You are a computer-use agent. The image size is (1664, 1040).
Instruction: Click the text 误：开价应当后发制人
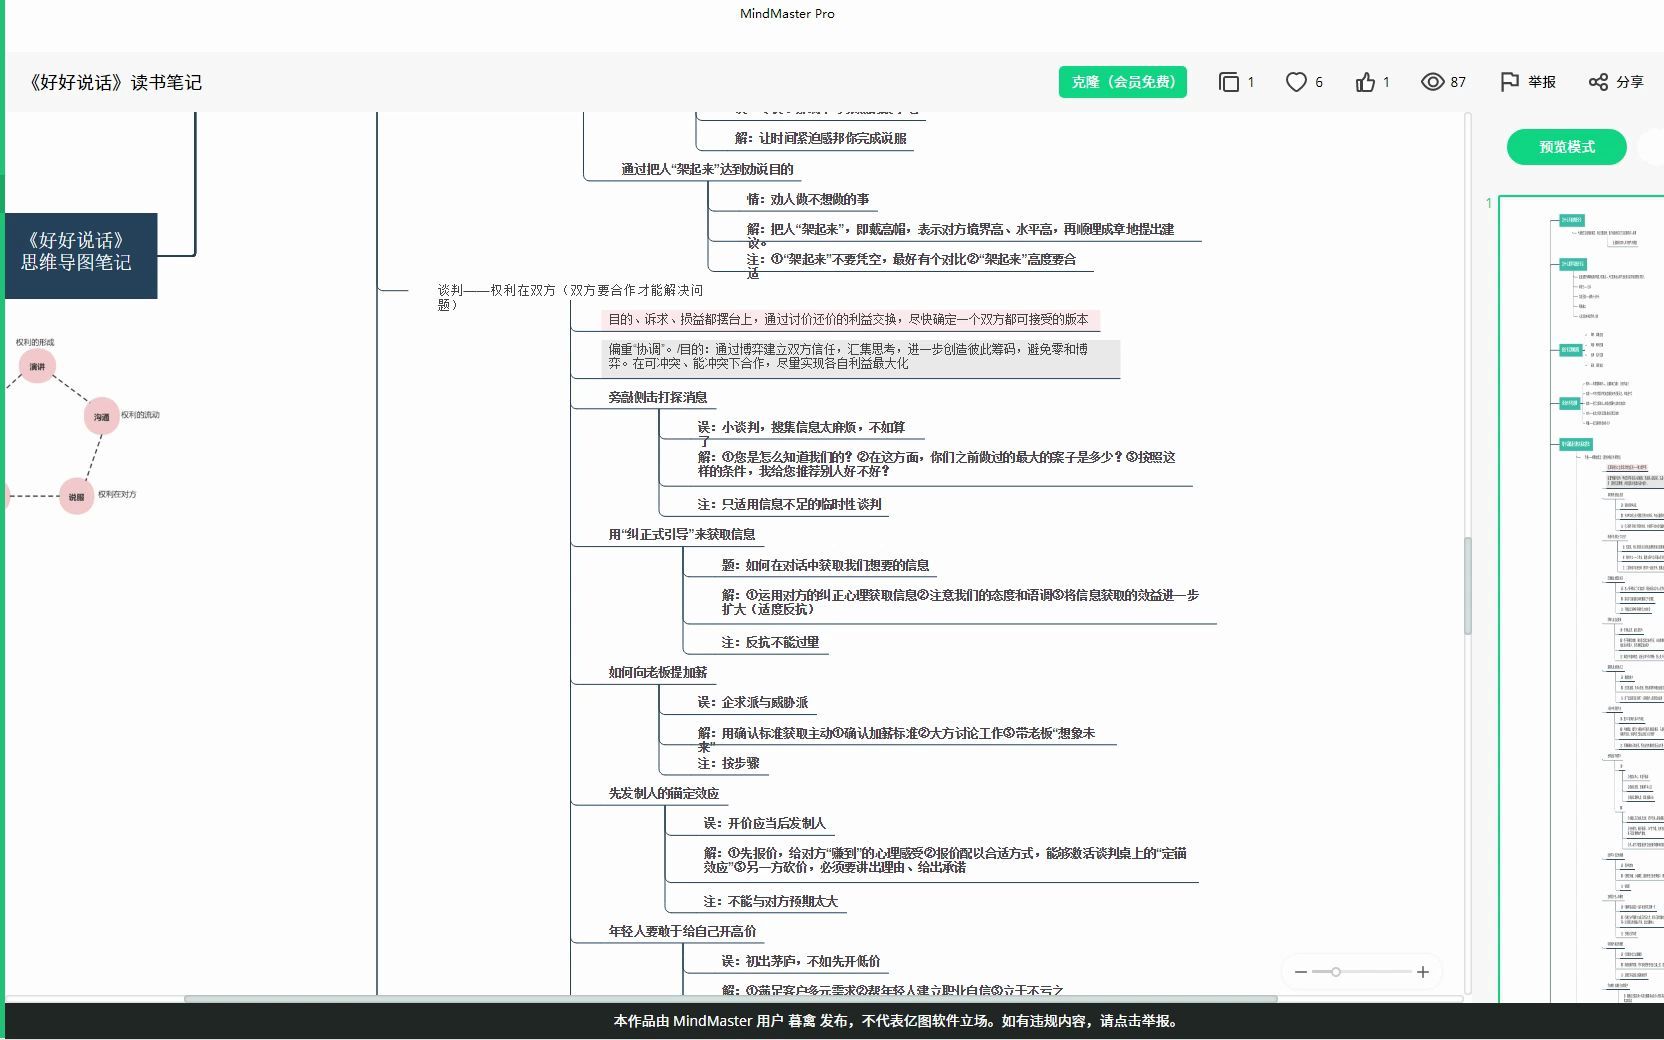(764, 823)
